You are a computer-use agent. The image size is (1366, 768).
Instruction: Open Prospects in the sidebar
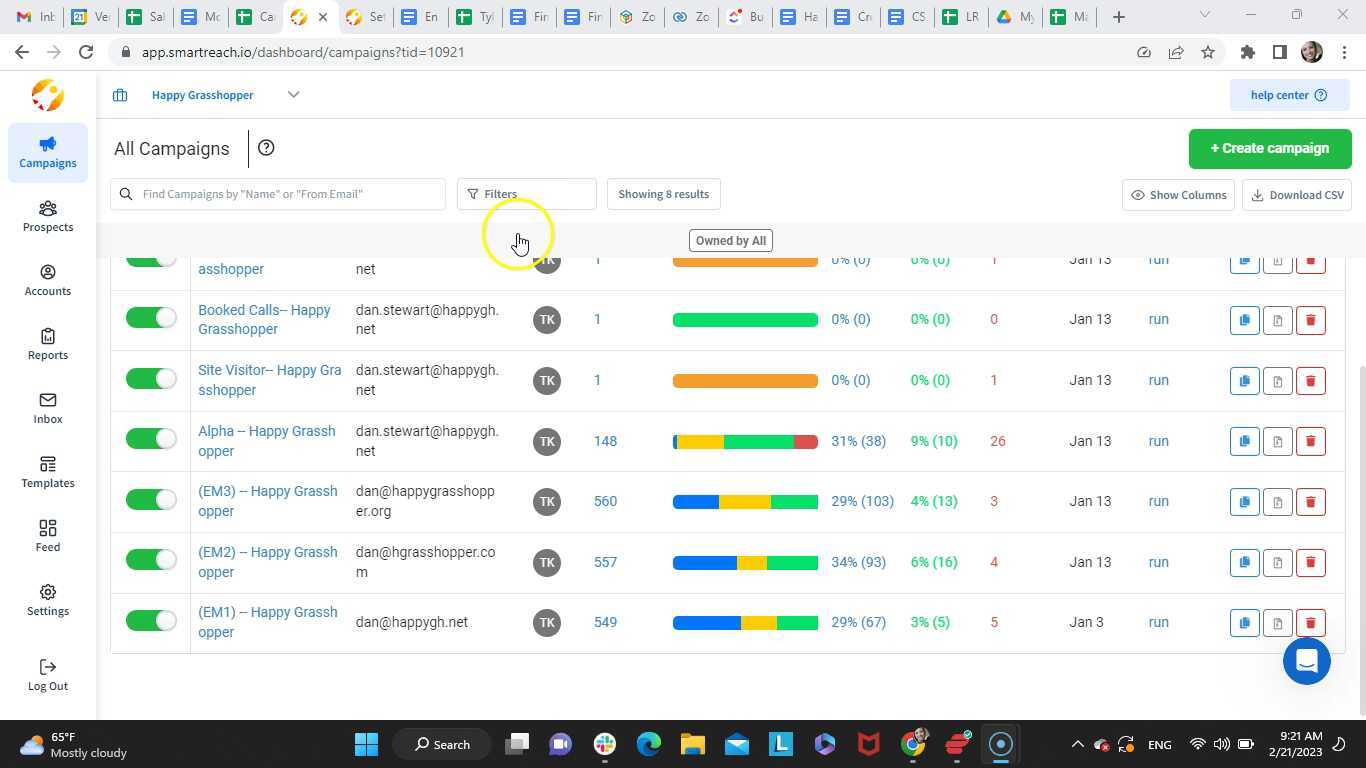point(48,216)
